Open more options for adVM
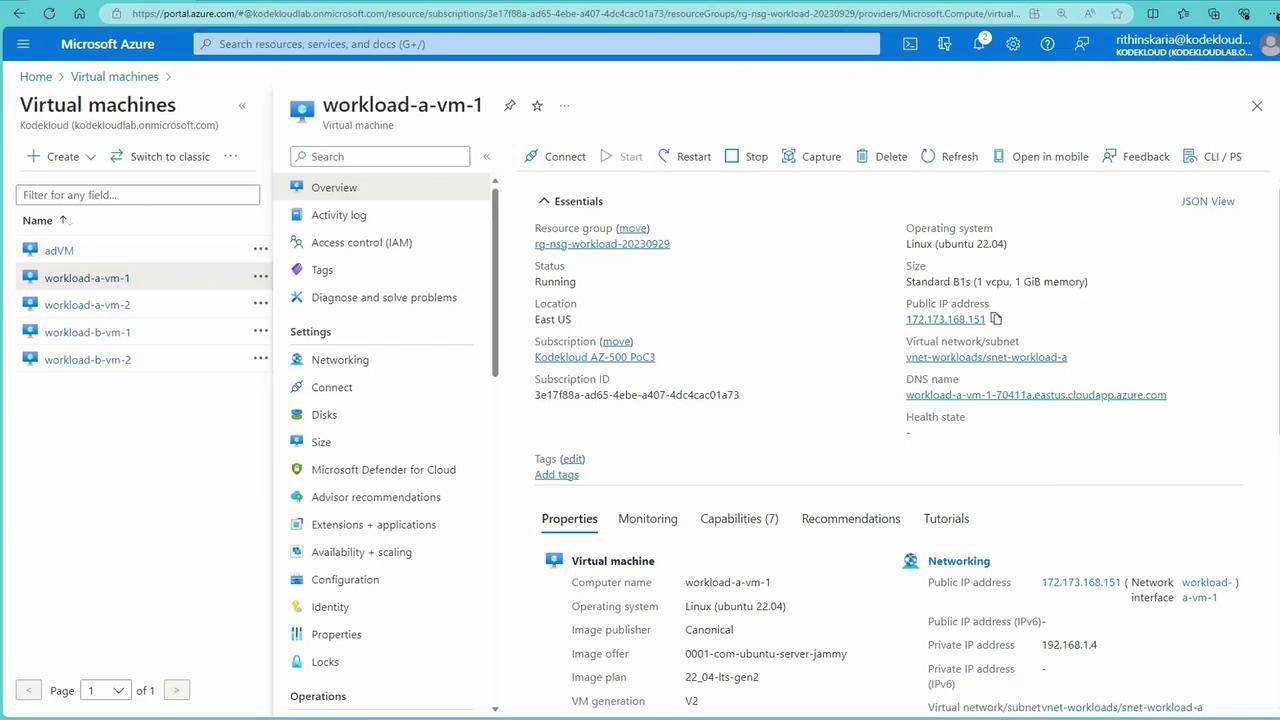 tap(260, 249)
